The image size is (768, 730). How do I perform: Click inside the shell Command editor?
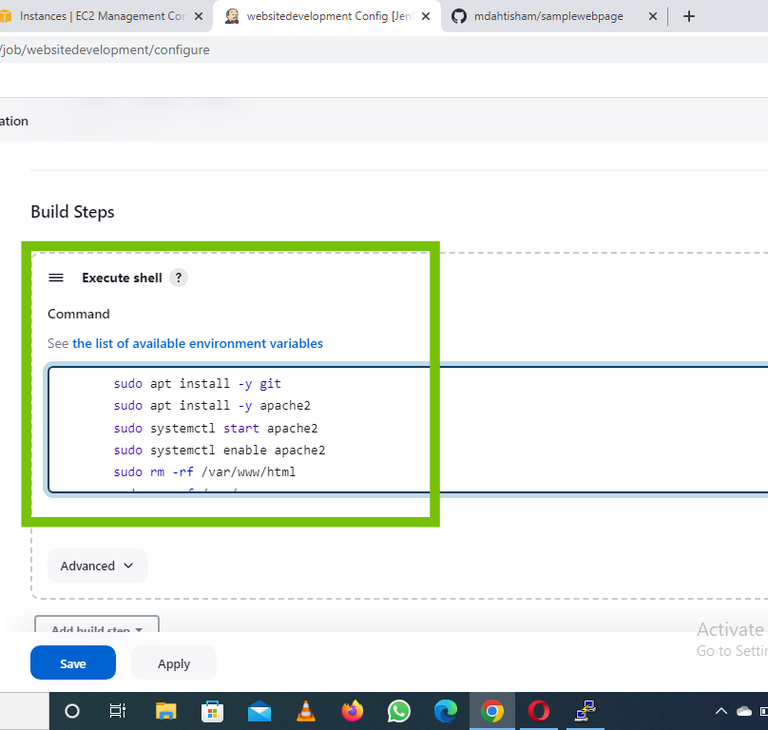coord(408,429)
